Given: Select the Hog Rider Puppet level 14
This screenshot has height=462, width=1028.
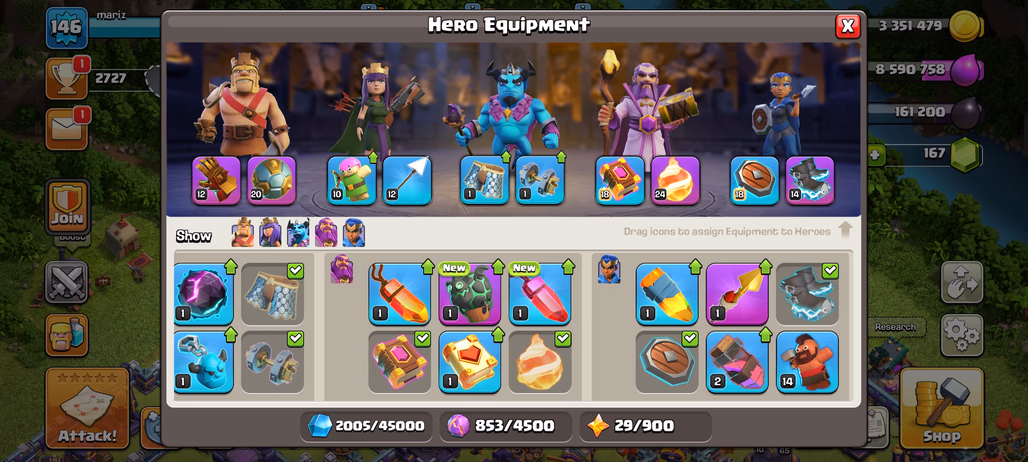Looking at the screenshot, I should 808,362.
